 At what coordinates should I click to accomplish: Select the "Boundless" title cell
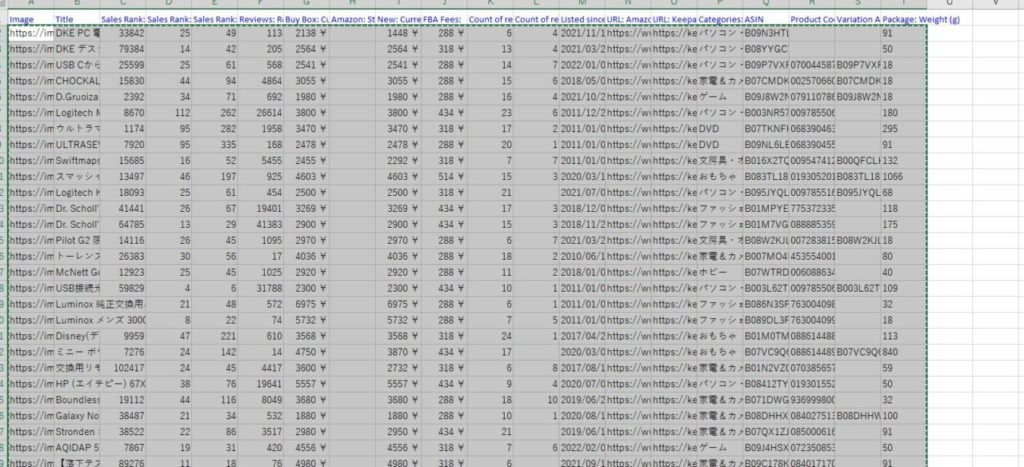76,399
